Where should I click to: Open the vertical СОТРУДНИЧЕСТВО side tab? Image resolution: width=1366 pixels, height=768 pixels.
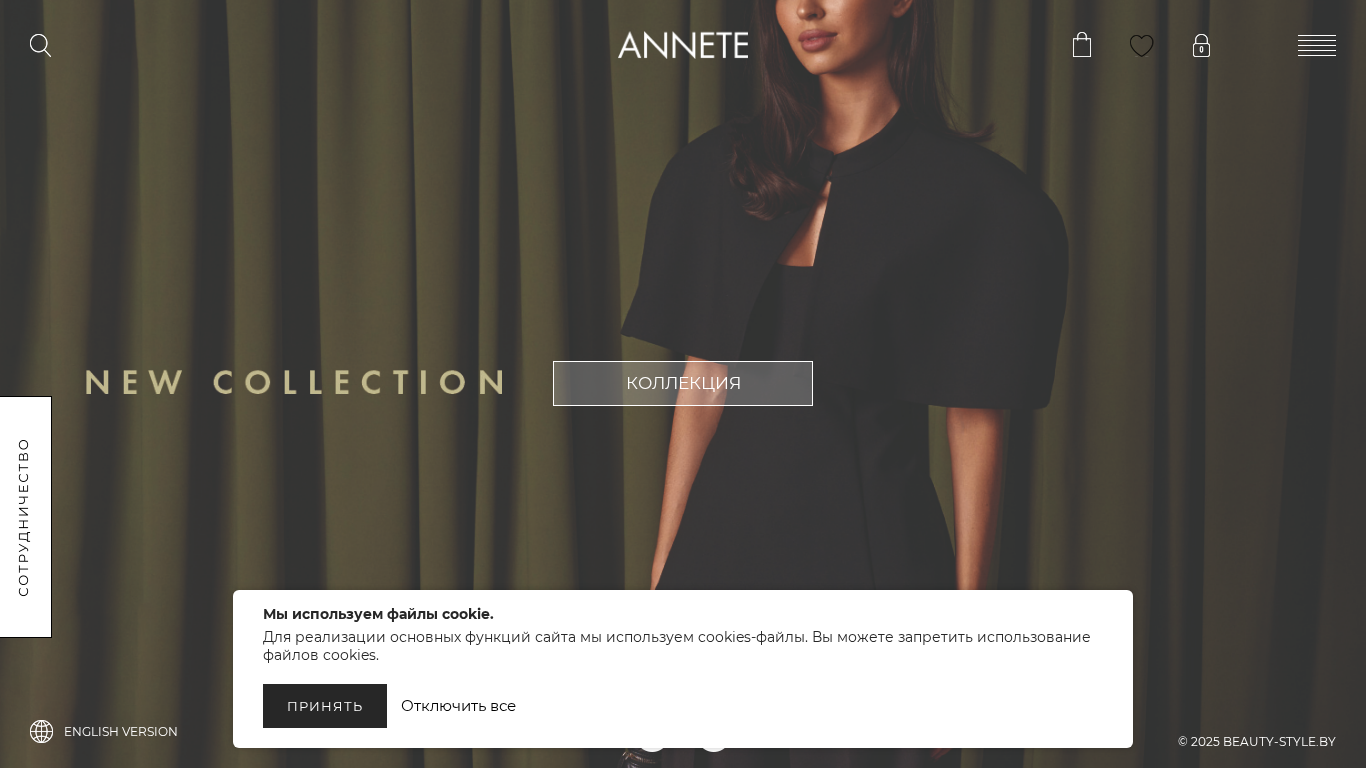coord(25,517)
